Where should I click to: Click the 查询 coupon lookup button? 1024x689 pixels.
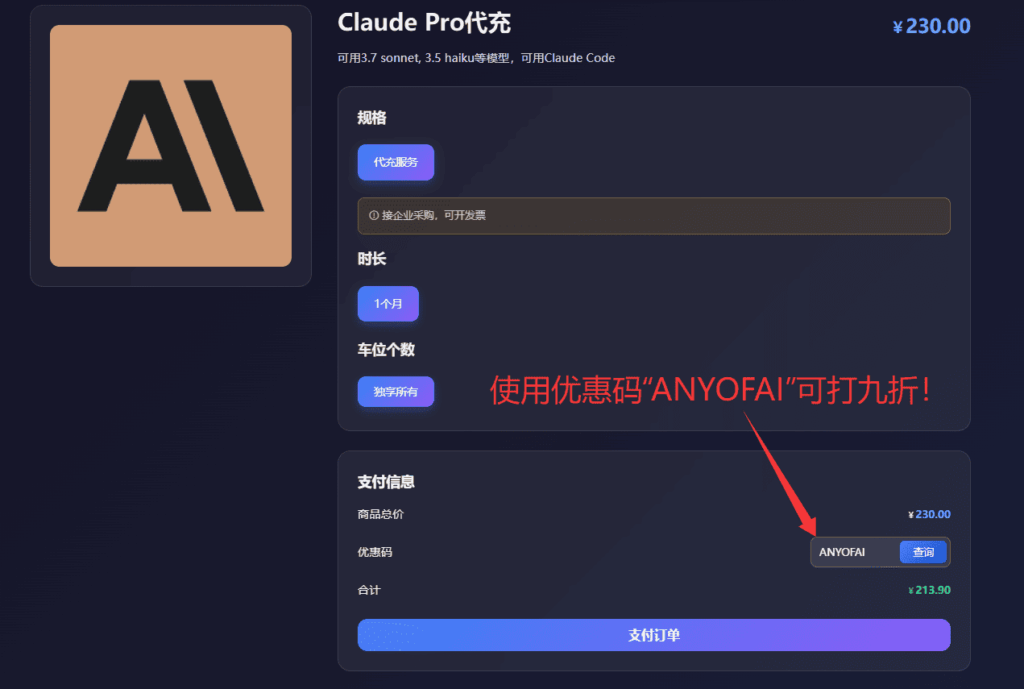click(923, 552)
